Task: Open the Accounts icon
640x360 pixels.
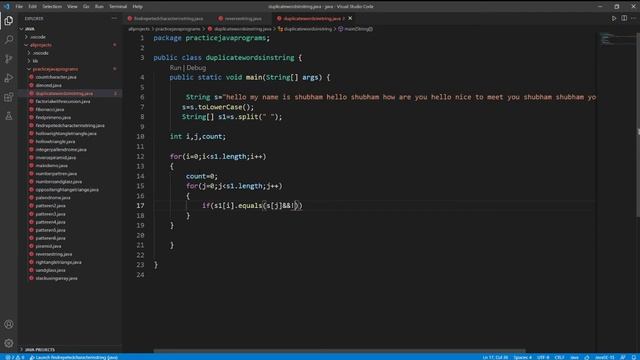Action: click(9, 324)
